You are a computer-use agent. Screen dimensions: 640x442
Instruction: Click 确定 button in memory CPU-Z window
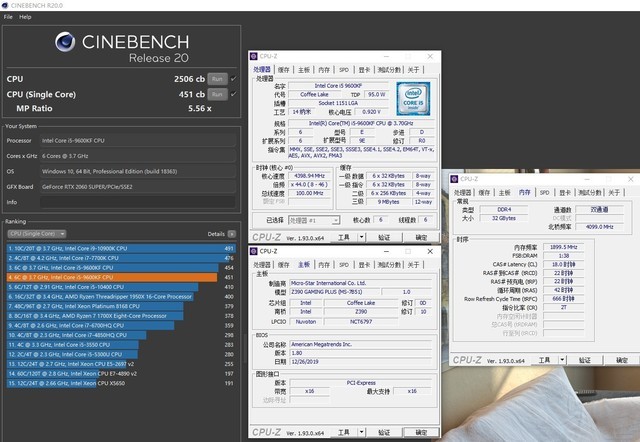pyautogui.click(x=622, y=360)
